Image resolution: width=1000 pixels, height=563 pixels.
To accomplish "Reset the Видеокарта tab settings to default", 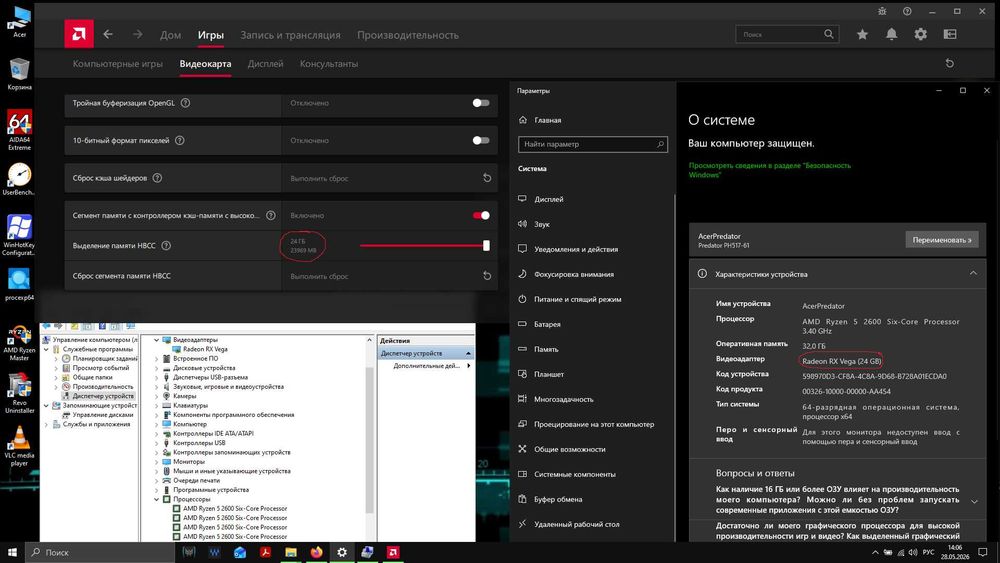I will (950, 63).
